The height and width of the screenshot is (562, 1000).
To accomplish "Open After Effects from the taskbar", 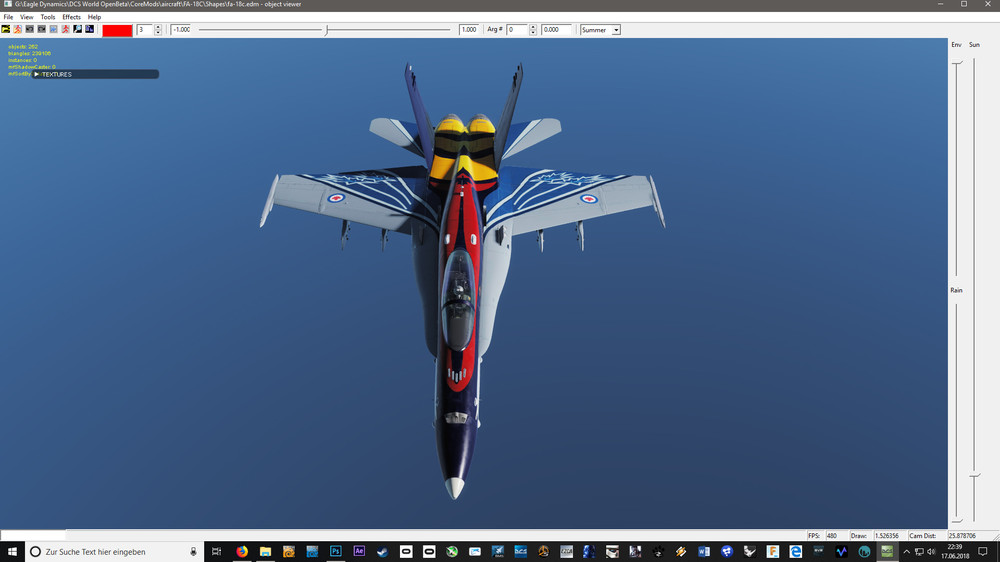I will [x=359, y=552].
